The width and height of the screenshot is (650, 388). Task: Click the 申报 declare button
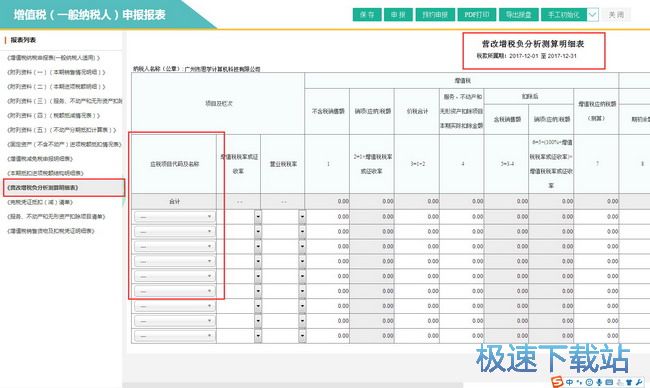click(x=398, y=15)
